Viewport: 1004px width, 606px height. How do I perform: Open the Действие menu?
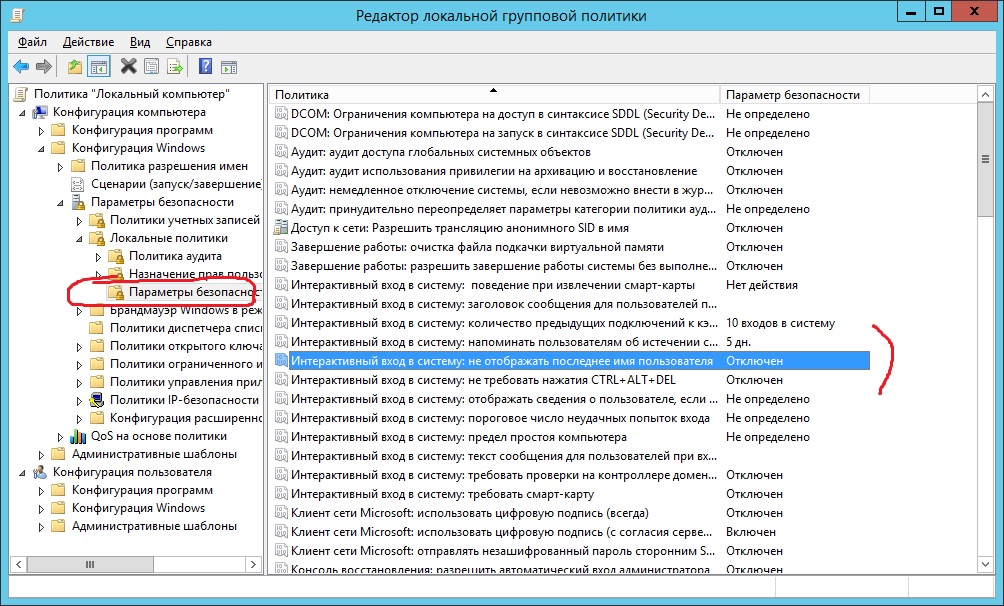click(88, 42)
